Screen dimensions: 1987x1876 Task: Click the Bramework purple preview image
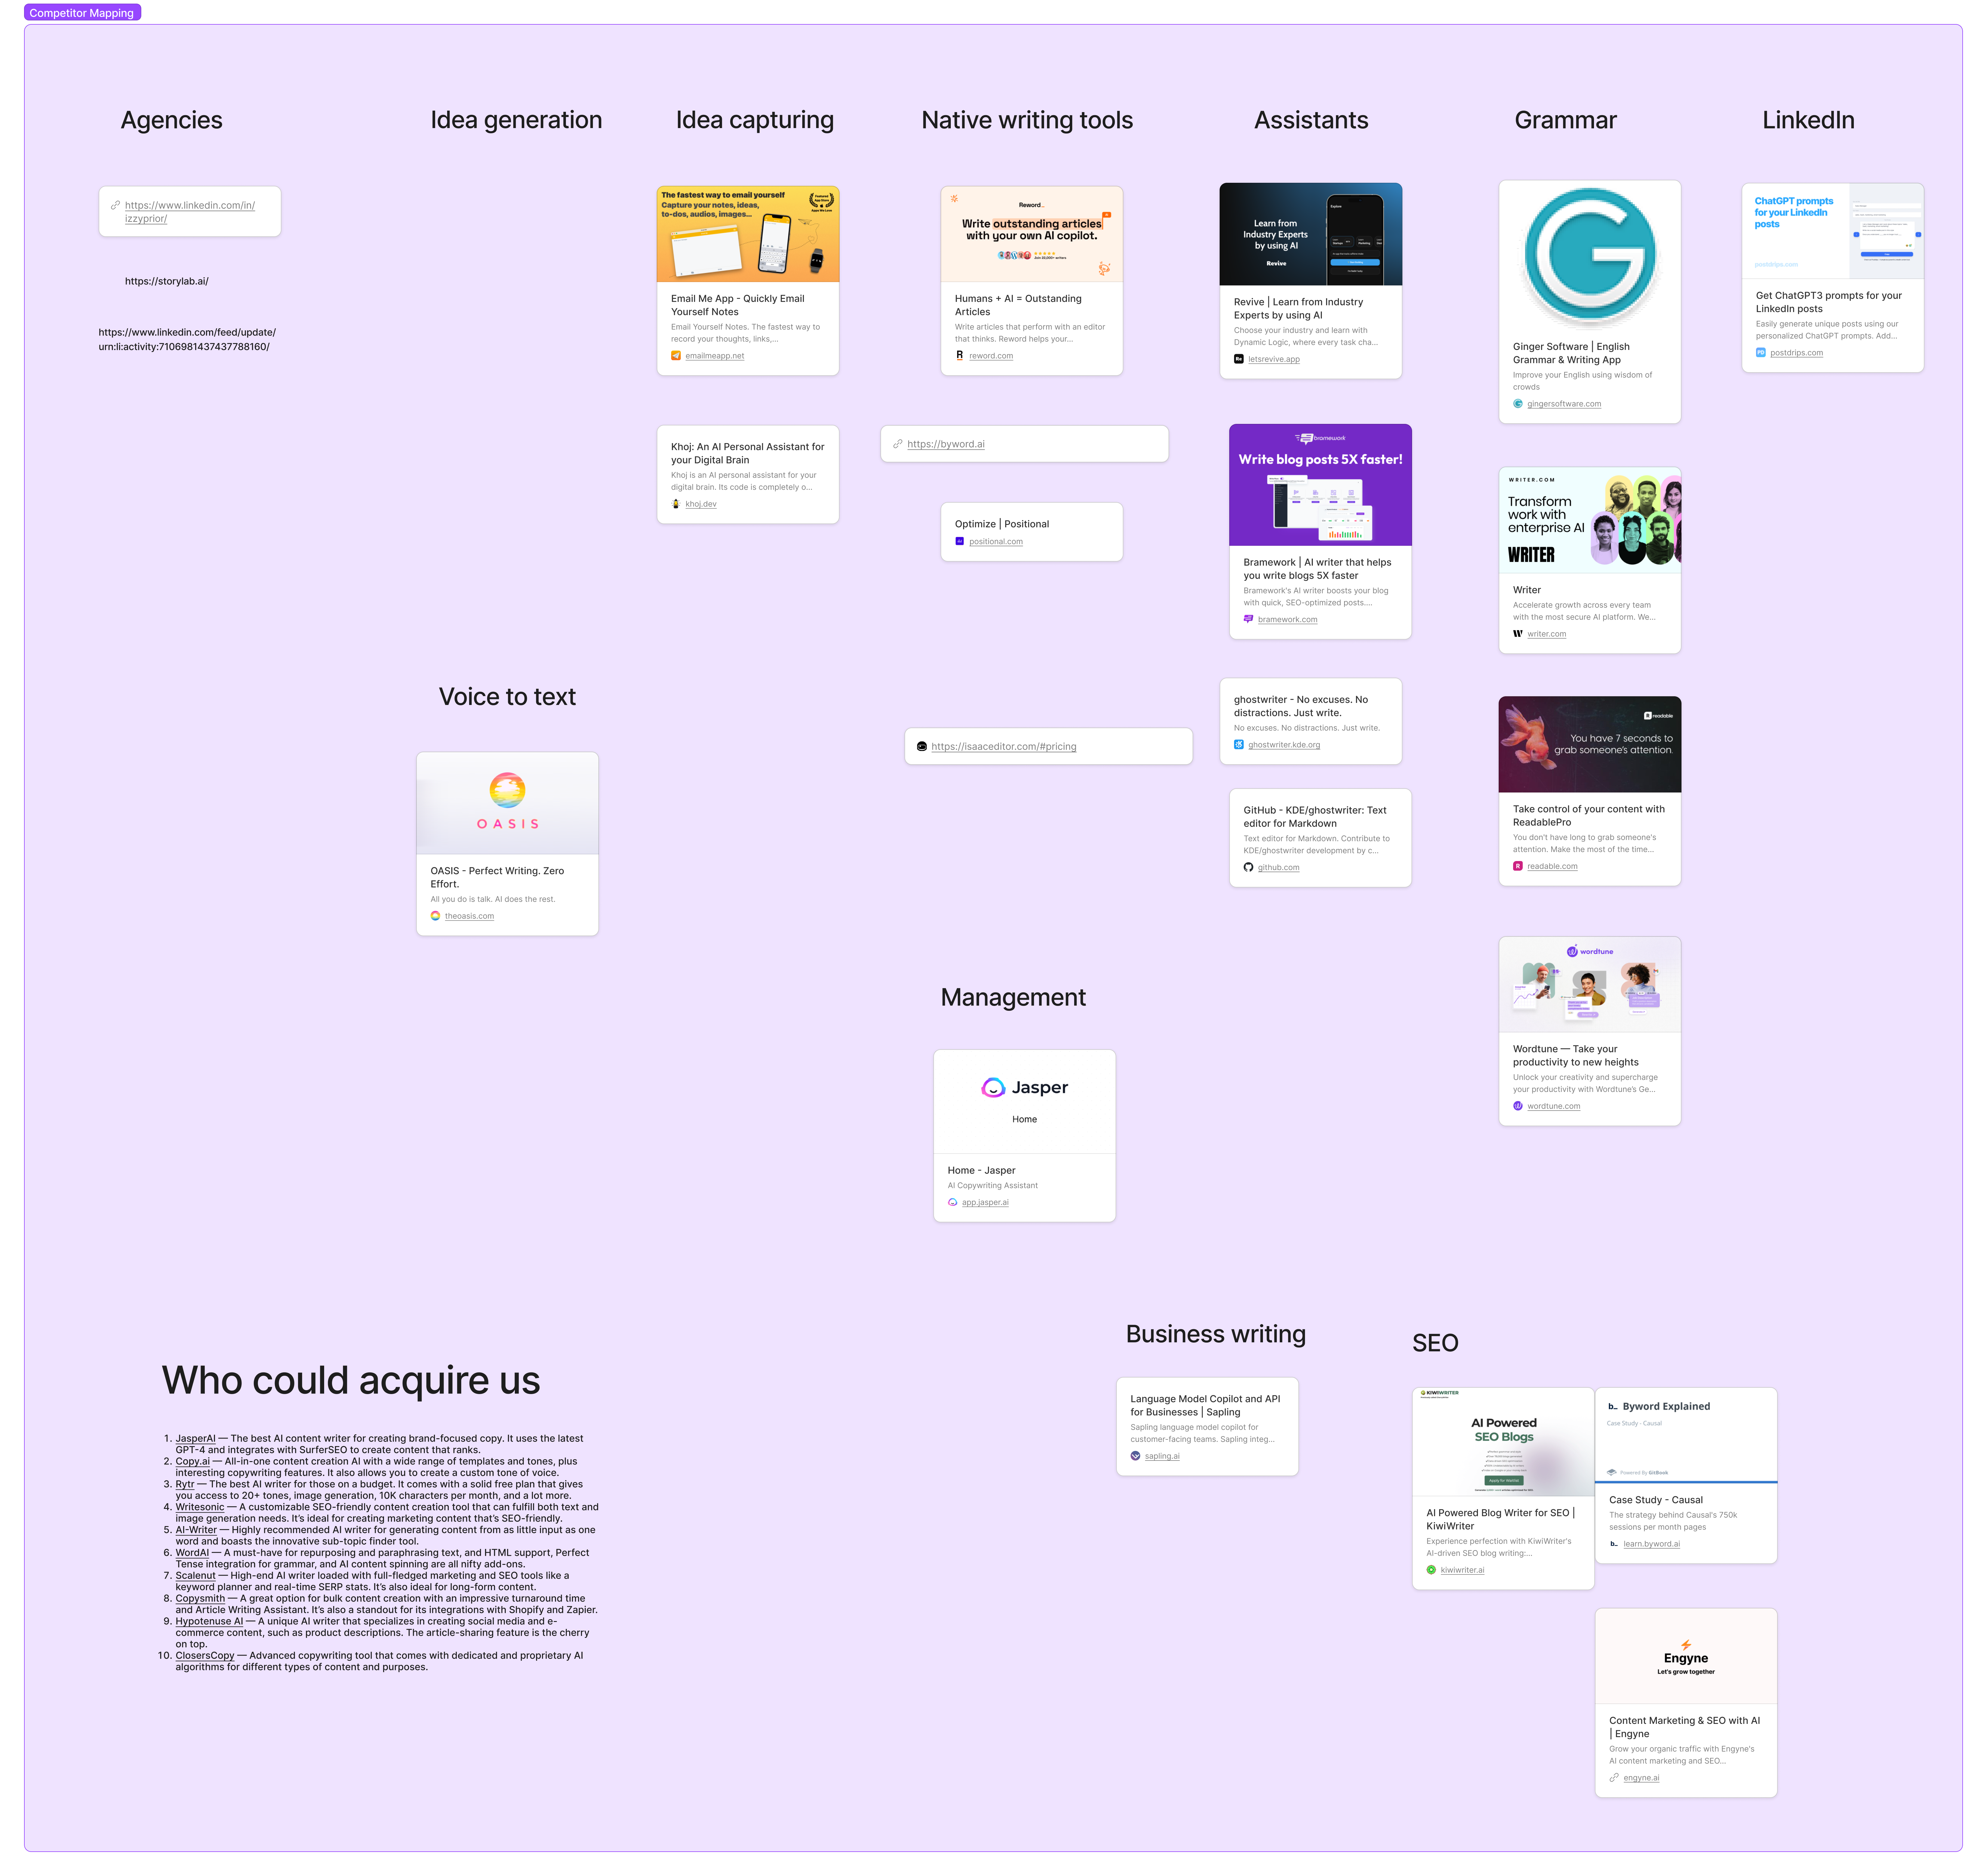tap(1320, 485)
